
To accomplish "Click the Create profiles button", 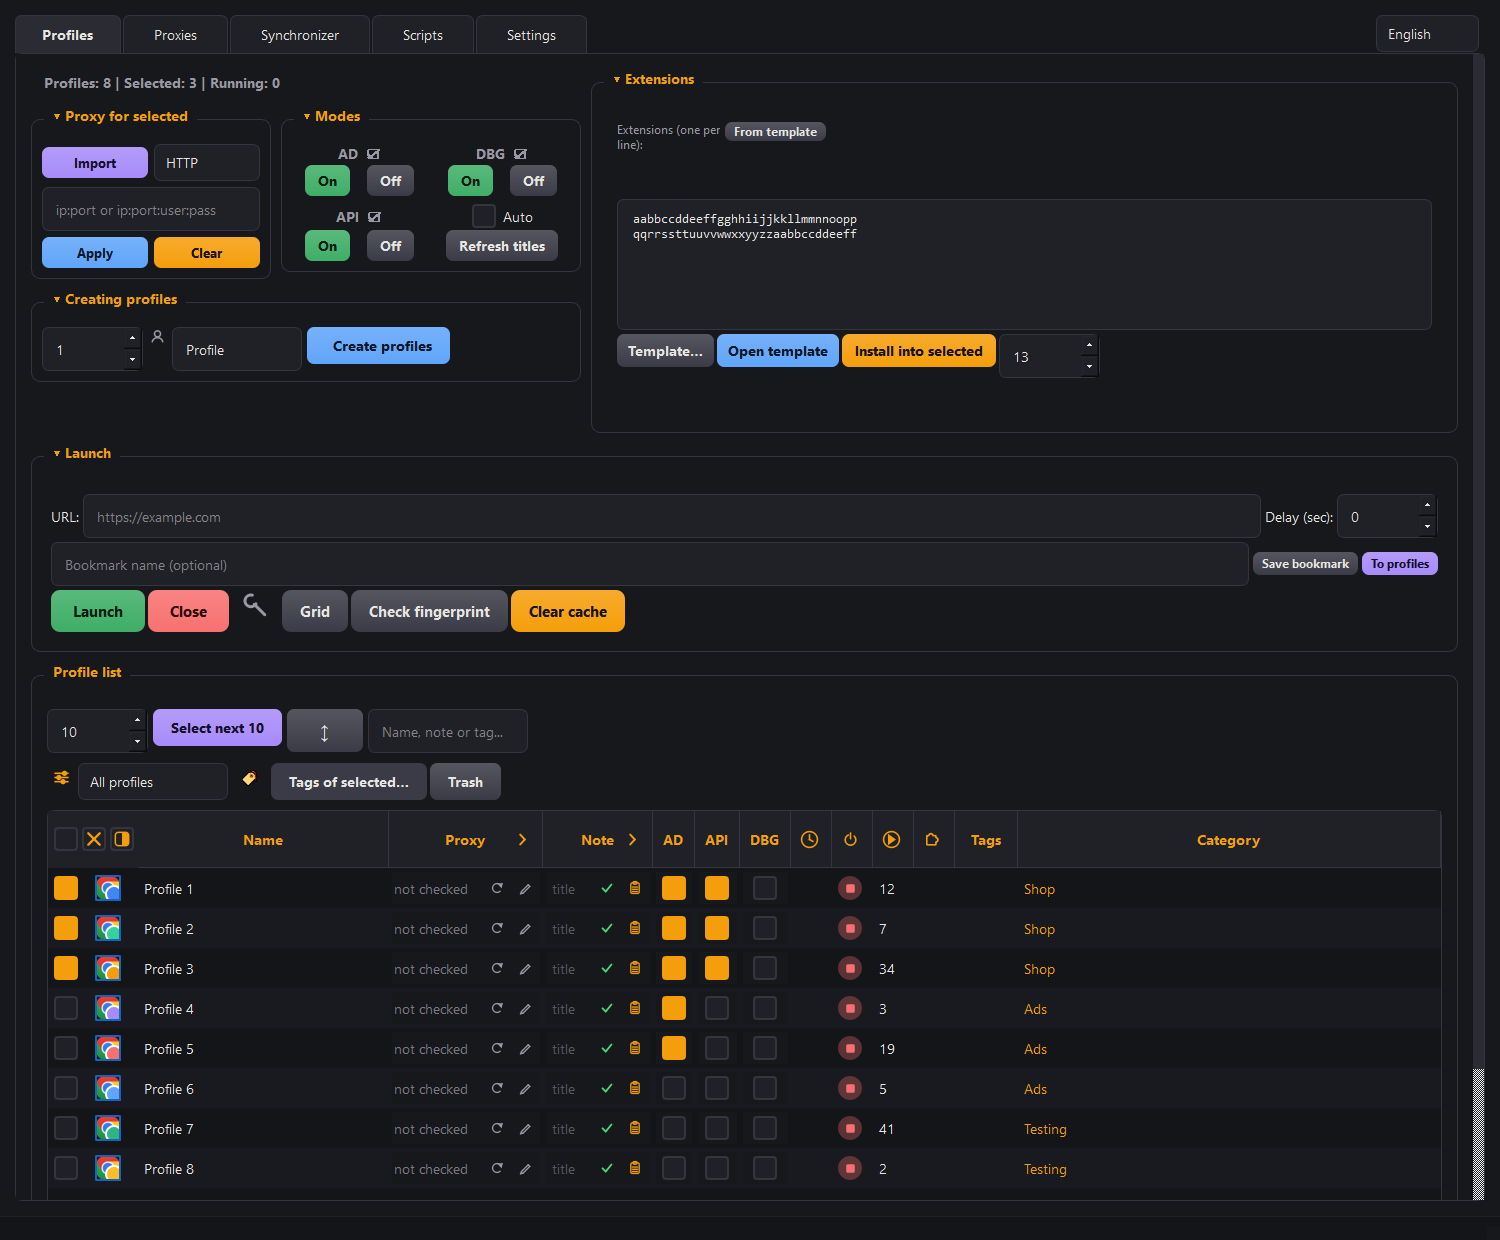I will 378,346.
